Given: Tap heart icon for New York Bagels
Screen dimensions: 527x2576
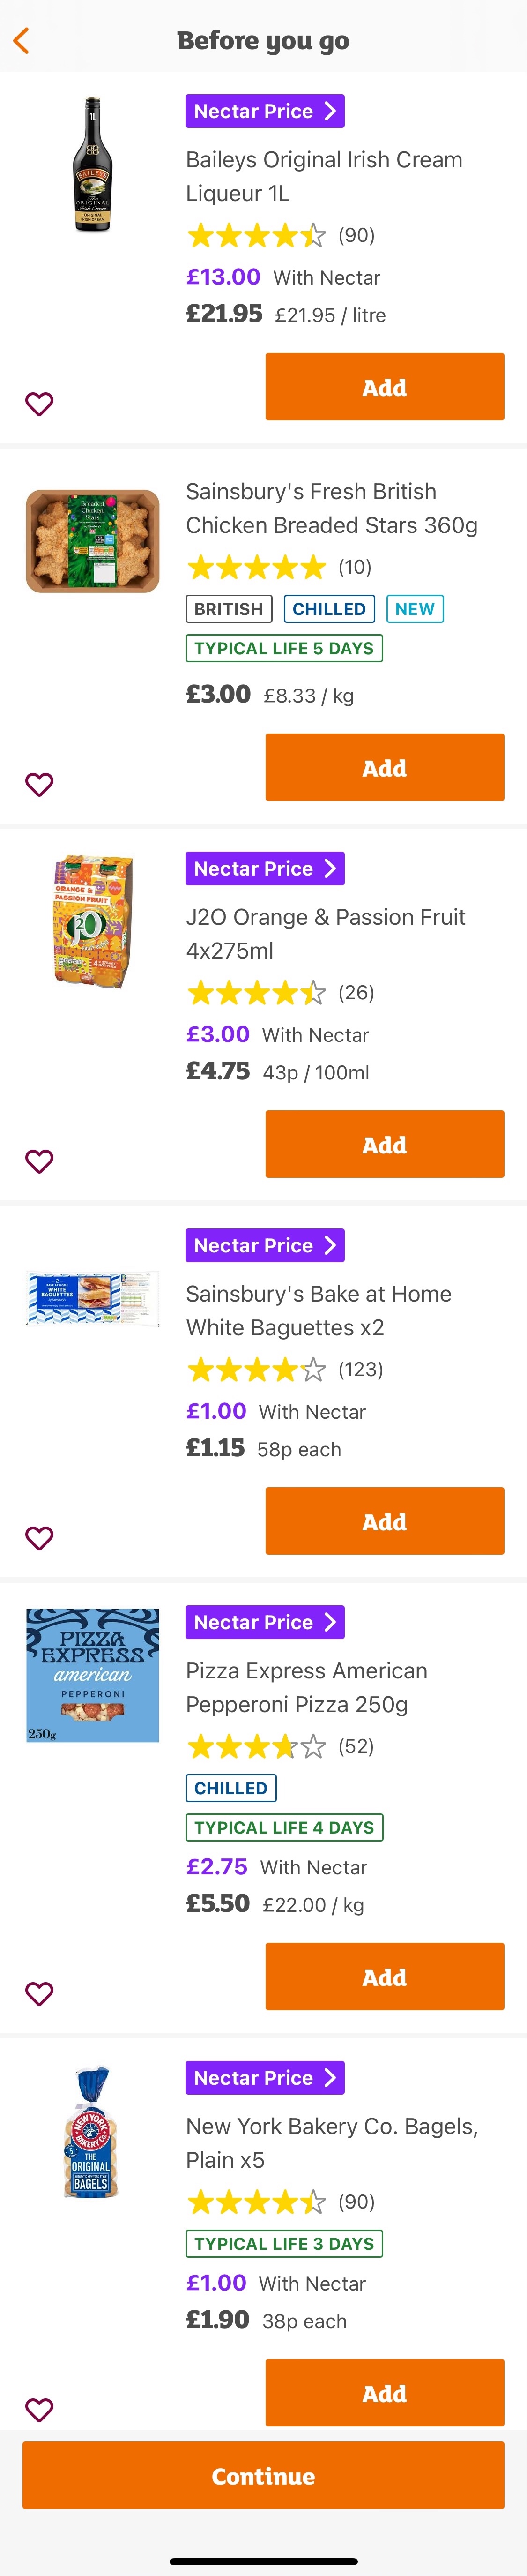Looking at the screenshot, I should 39,2409.
